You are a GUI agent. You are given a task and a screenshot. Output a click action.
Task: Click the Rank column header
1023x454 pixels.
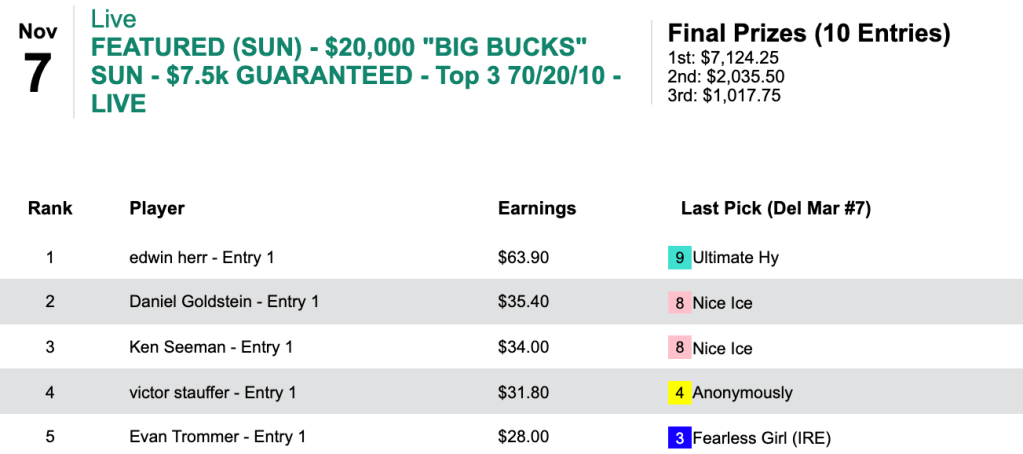click(x=50, y=209)
